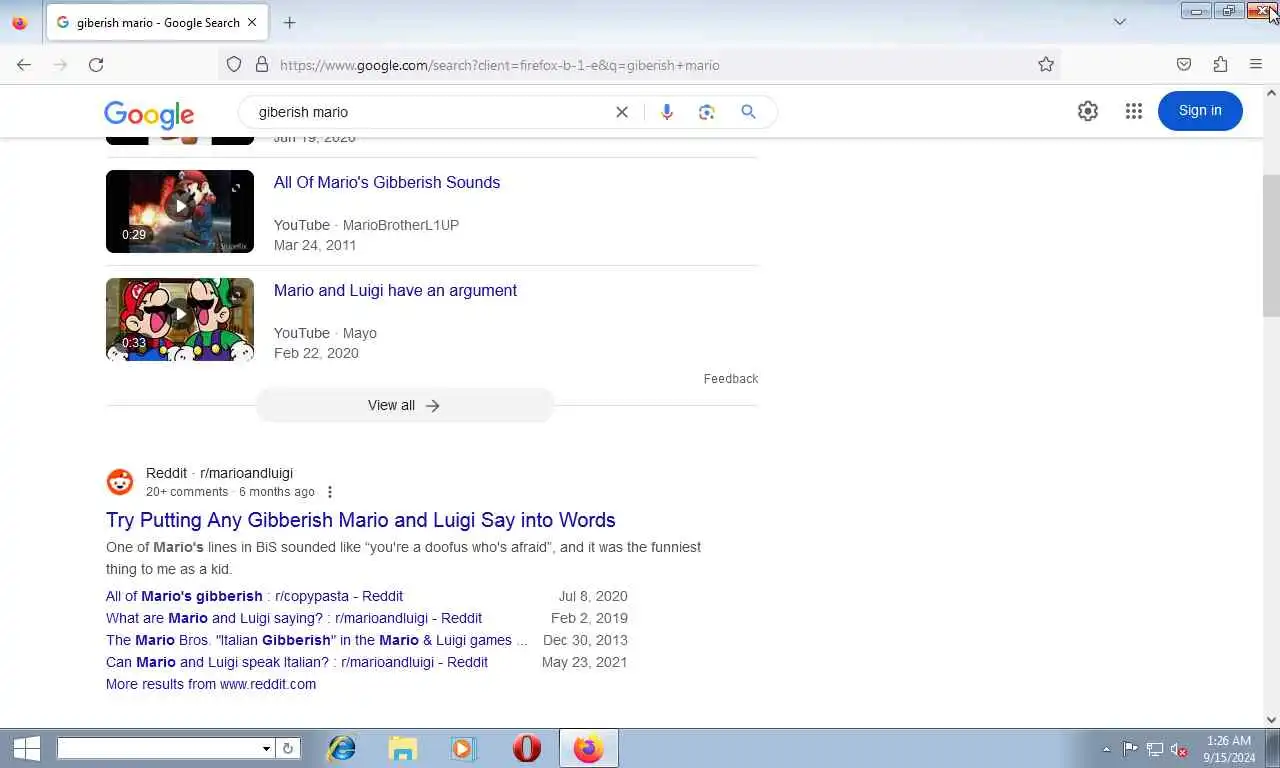Open All Of Mario's Gibberish Sounds link
Viewport: 1280px width, 768px height.
click(387, 182)
